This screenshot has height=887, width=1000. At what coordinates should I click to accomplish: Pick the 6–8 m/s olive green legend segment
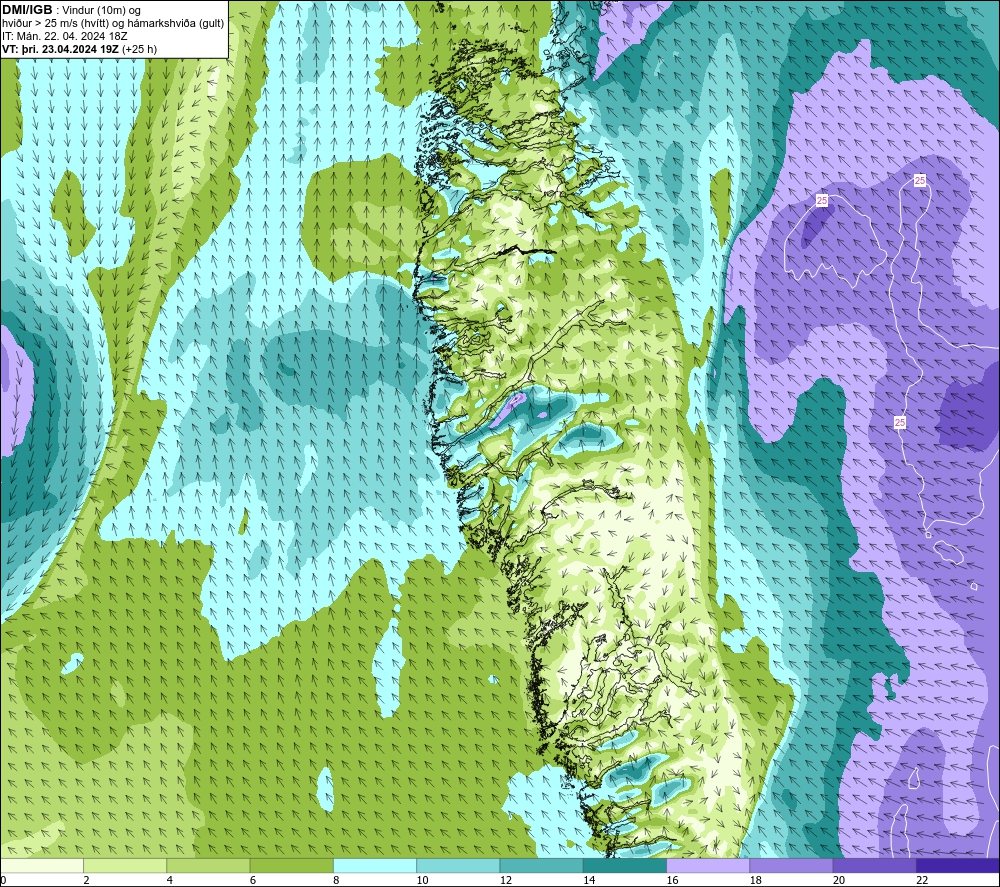point(291,865)
